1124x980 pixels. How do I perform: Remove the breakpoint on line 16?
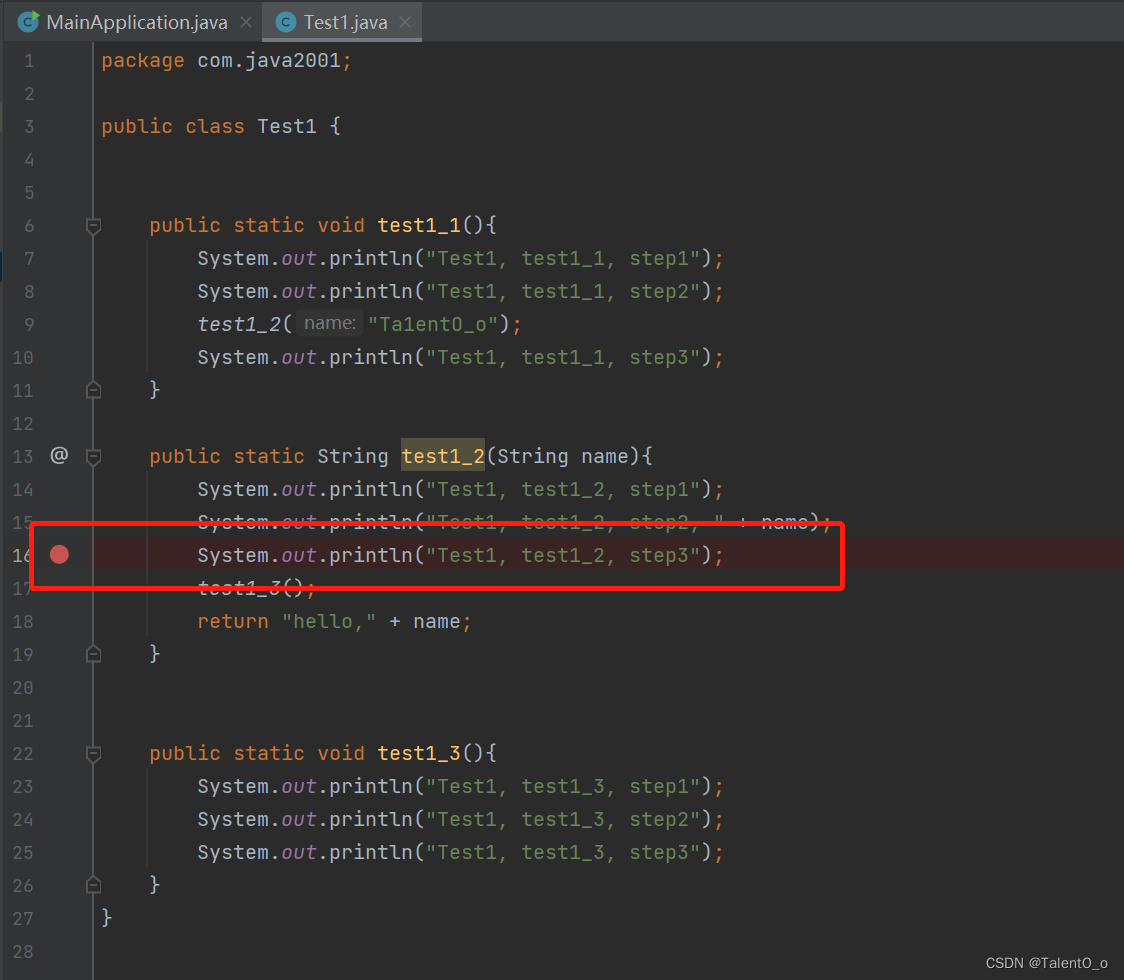click(x=59, y=554)
